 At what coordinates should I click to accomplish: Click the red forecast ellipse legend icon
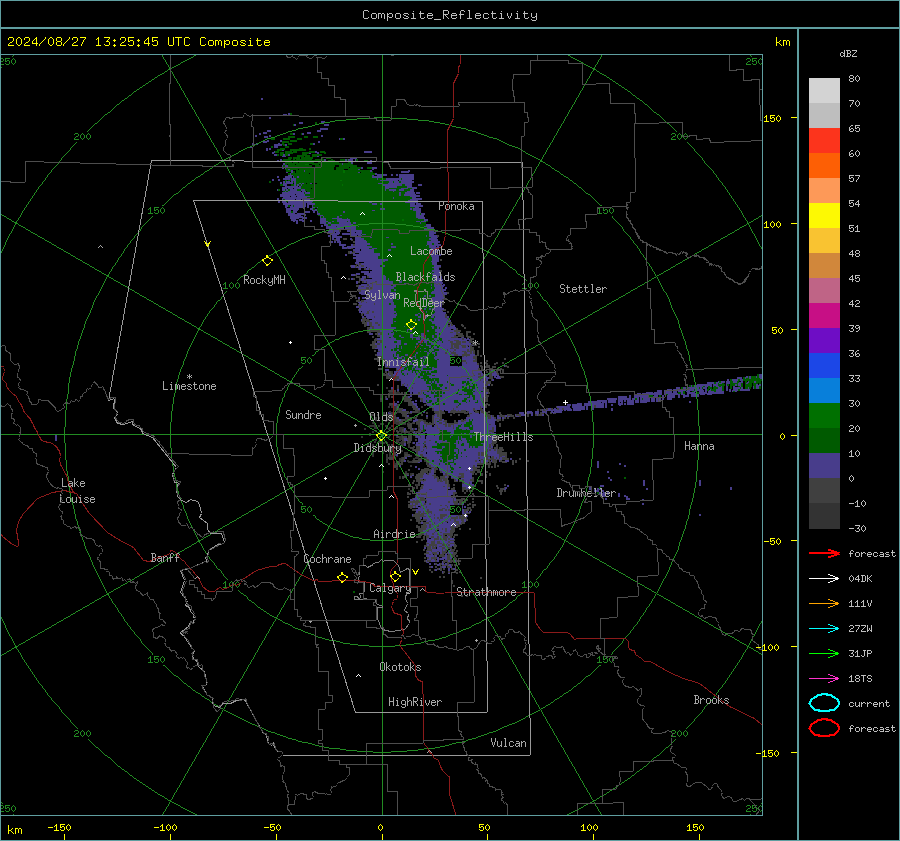824,728
